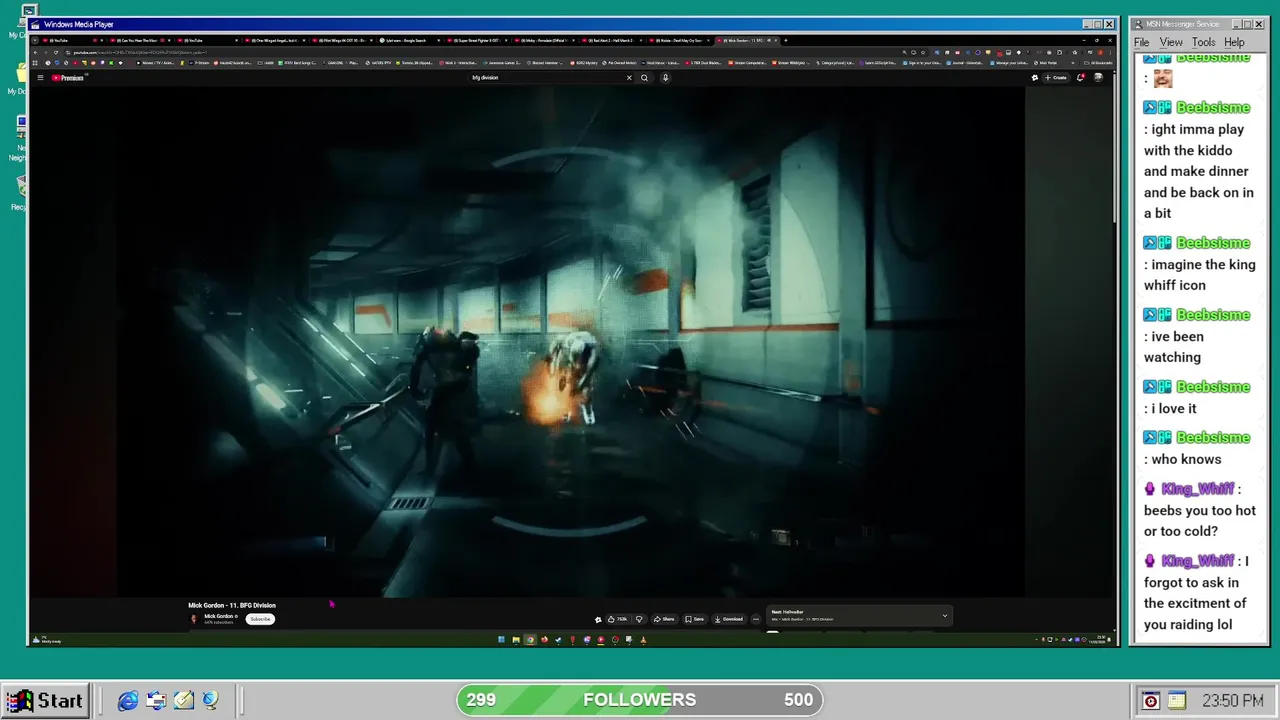
Task: Click the BFG Division video frame
Action: click(x=571, y=341)
